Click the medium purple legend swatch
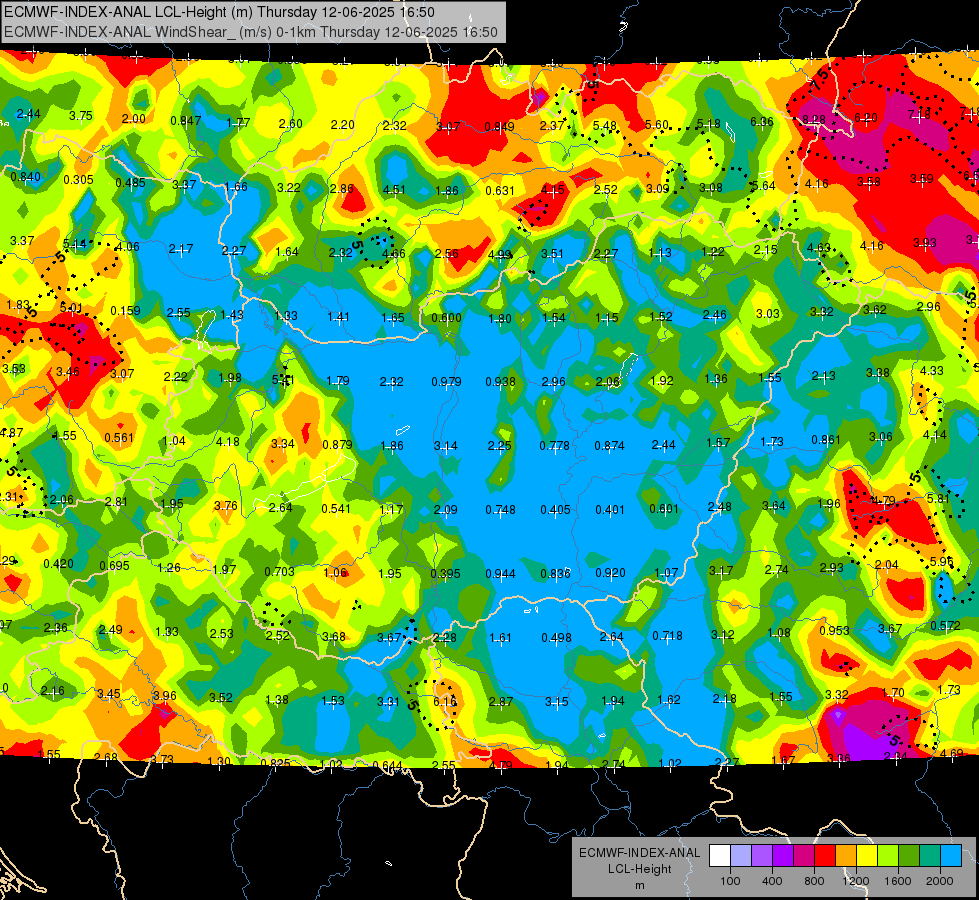This screenshot has height=900, width=979. click(762, 855)
